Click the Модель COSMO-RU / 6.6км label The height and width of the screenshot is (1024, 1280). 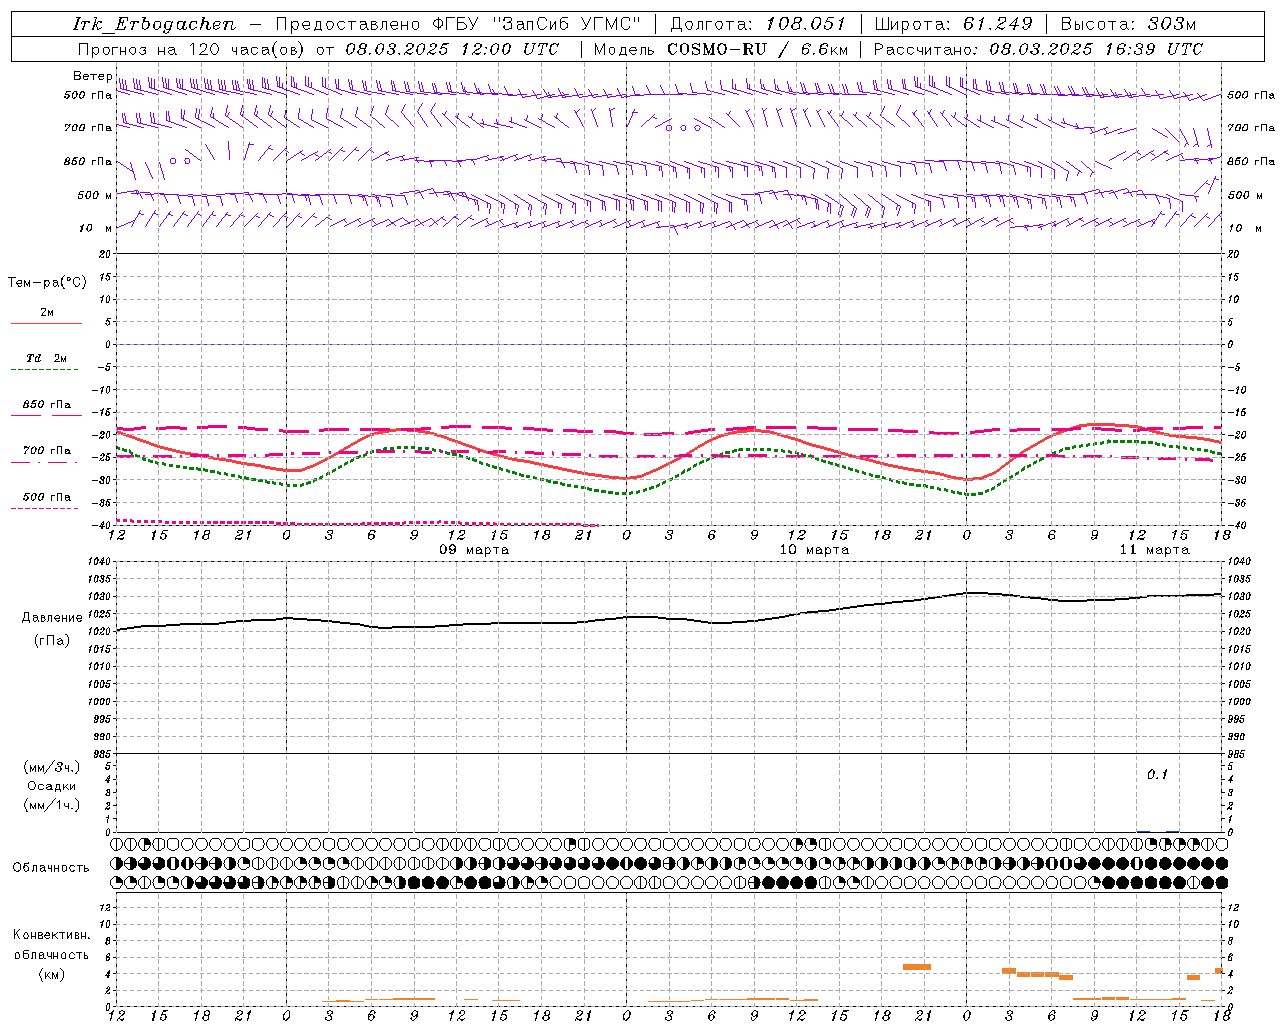tap(720, 49)
